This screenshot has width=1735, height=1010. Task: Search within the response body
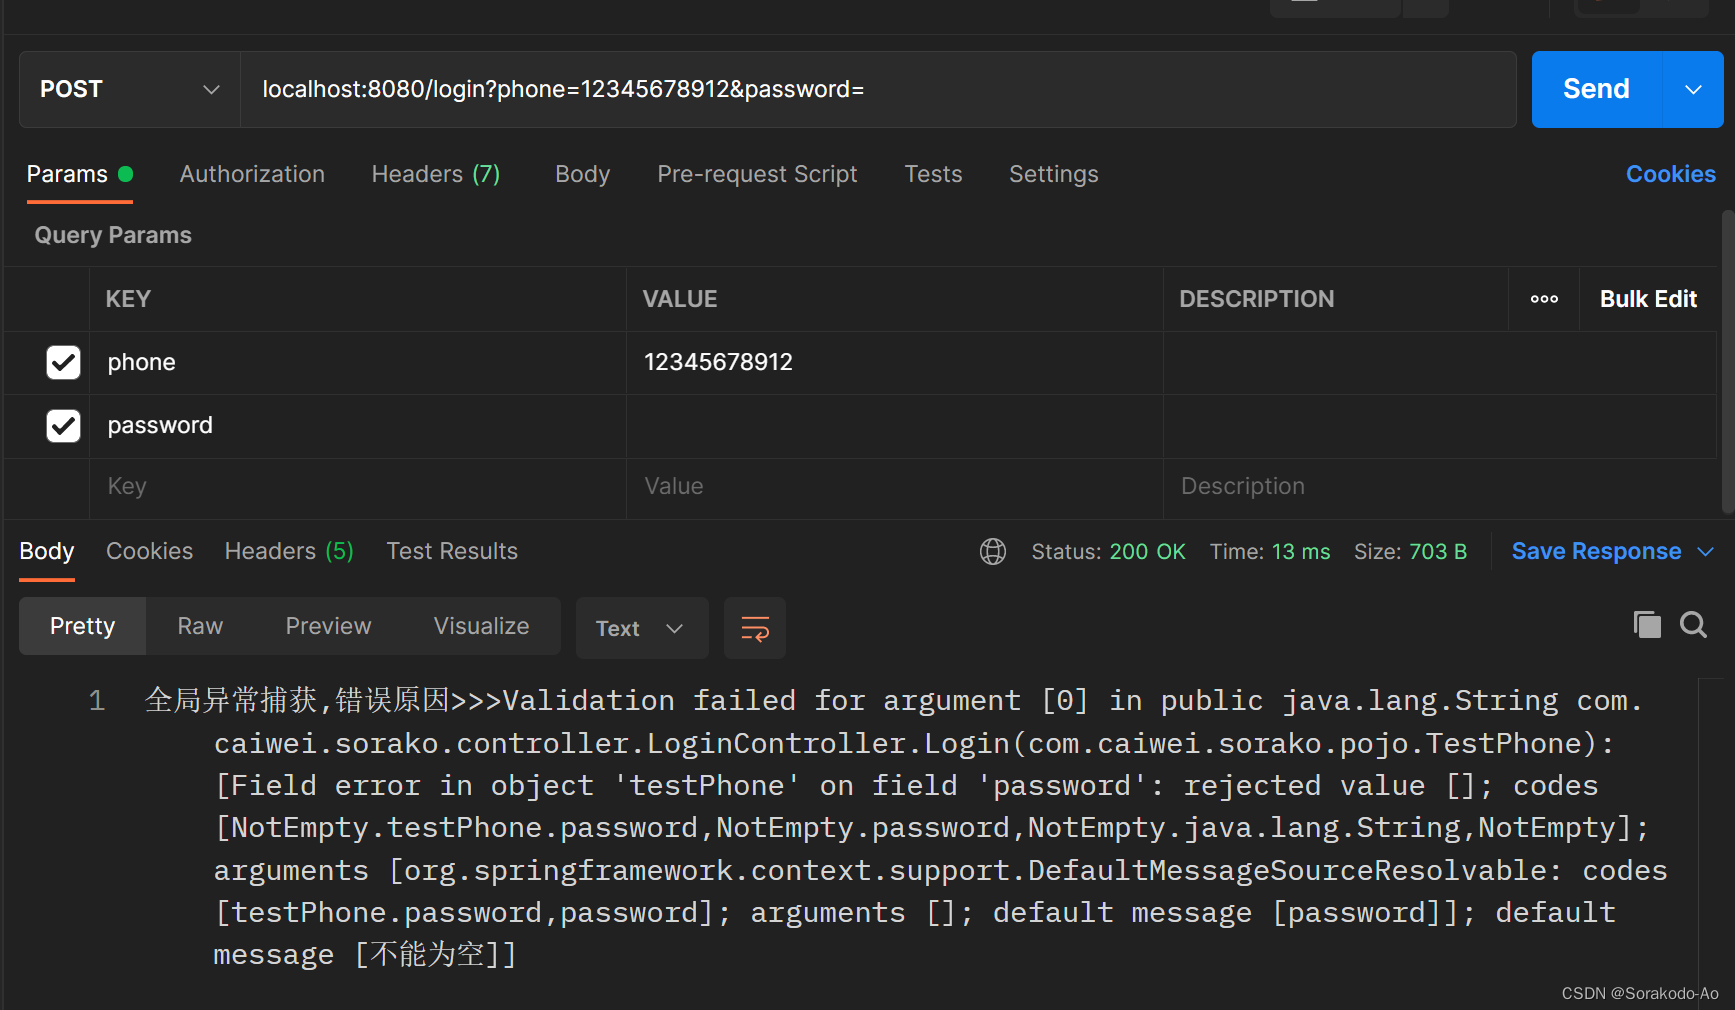(1693, 624)
